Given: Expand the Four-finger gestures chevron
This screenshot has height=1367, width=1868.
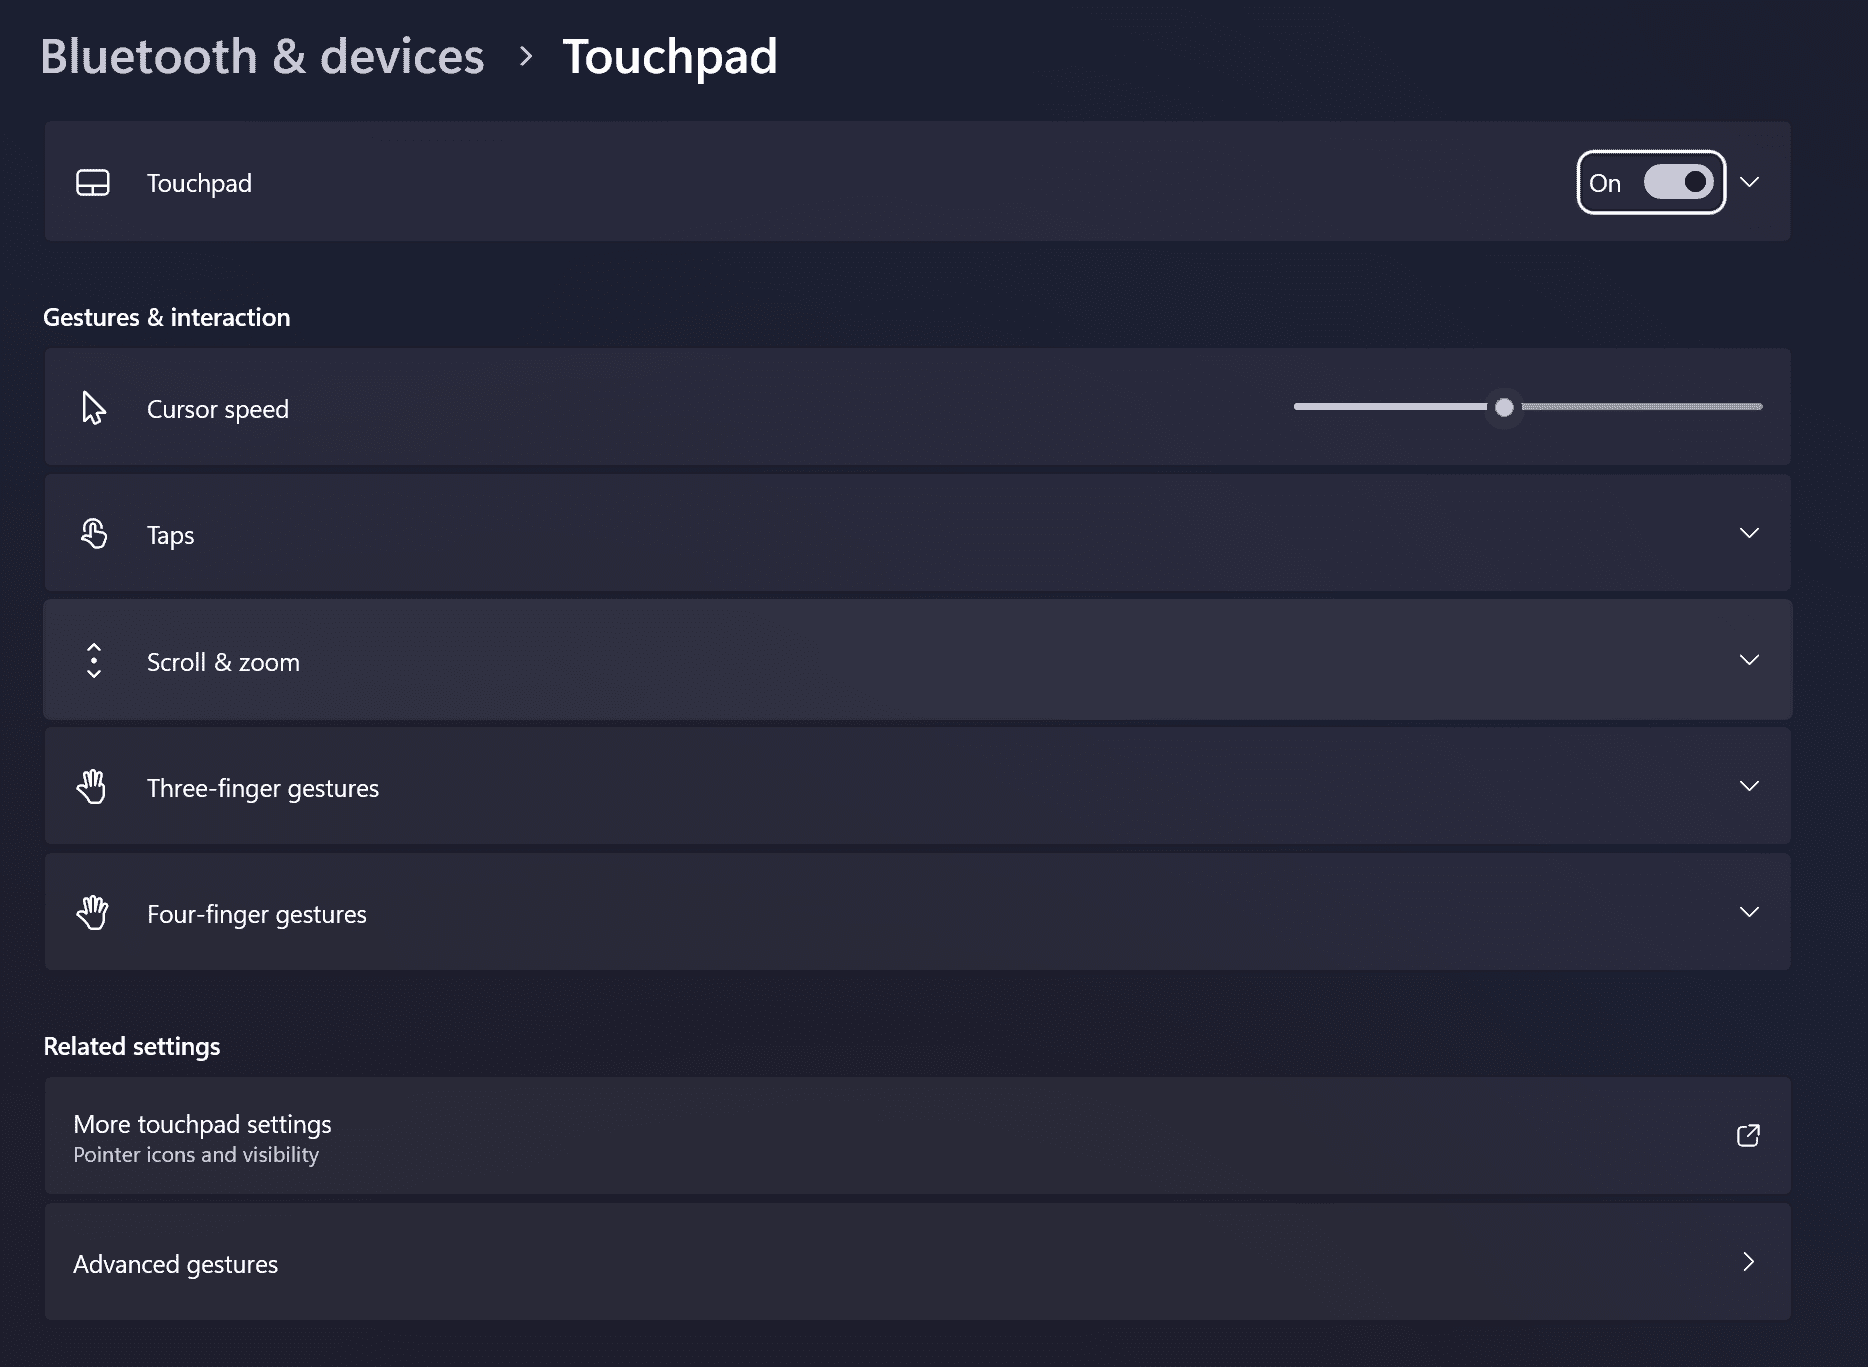Looking at the screenshot, I should tap(1749, 912).
